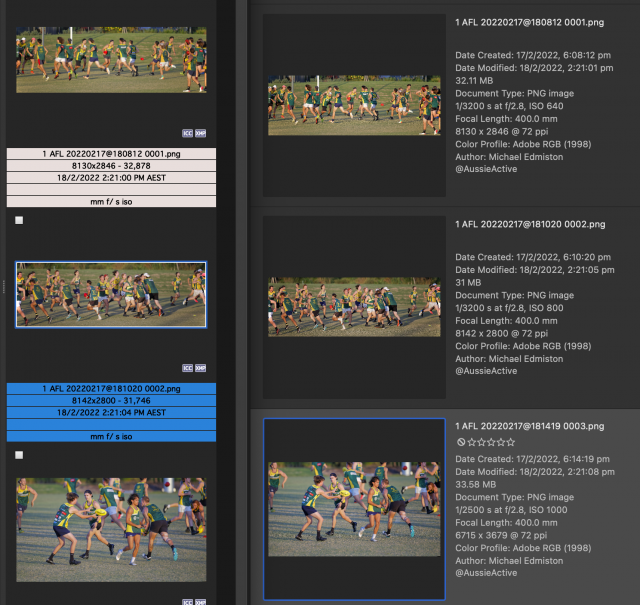This screenshot has height=605, width=640.
Task: Click 'Date Modified: 18/2/2022, 2:21:01 pm'
Action: point(534,68)
